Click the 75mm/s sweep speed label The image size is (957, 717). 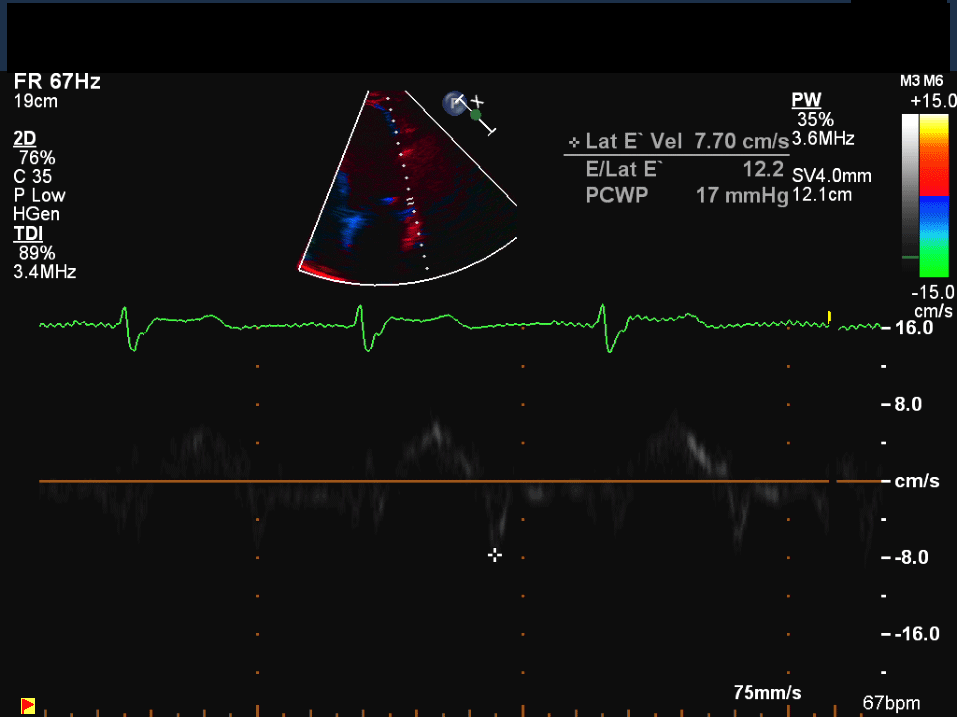(767, 693)
